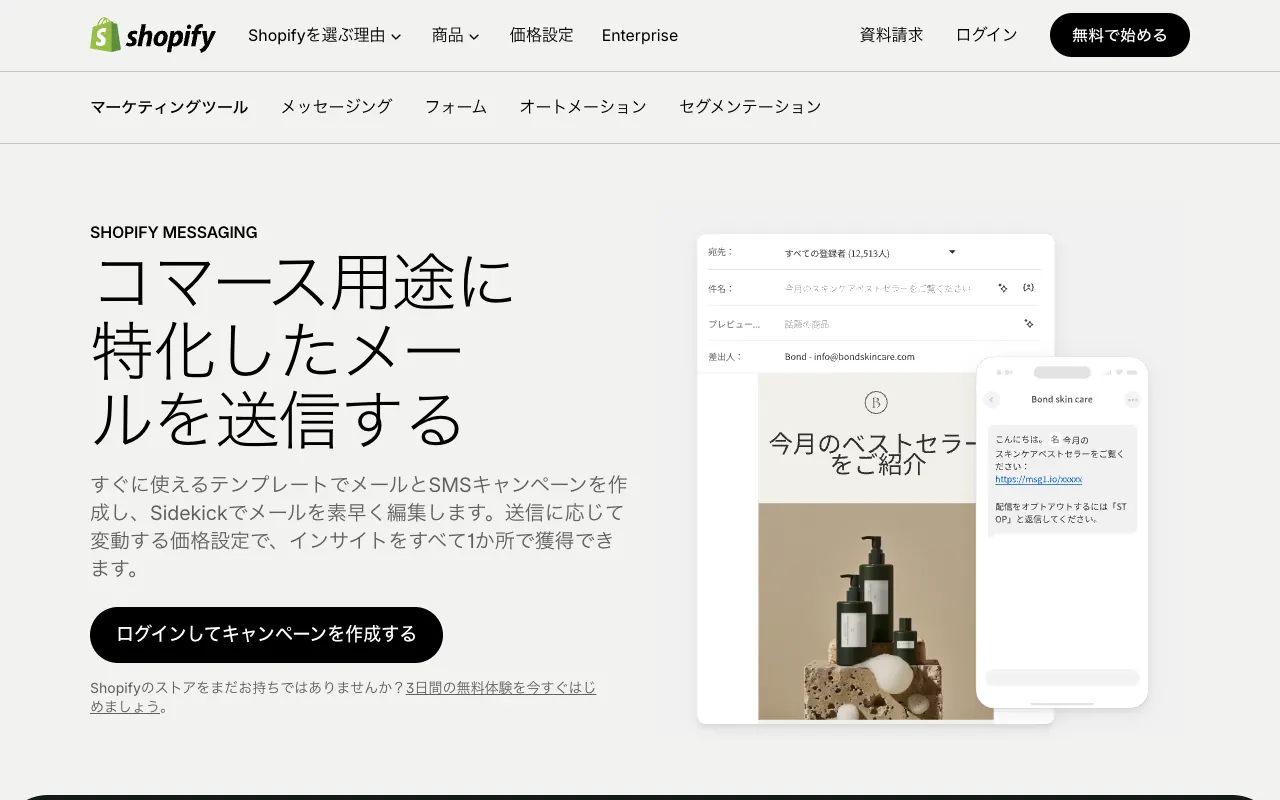Switch to メッセージング tab
The image size is (1280, 800).
336,107
